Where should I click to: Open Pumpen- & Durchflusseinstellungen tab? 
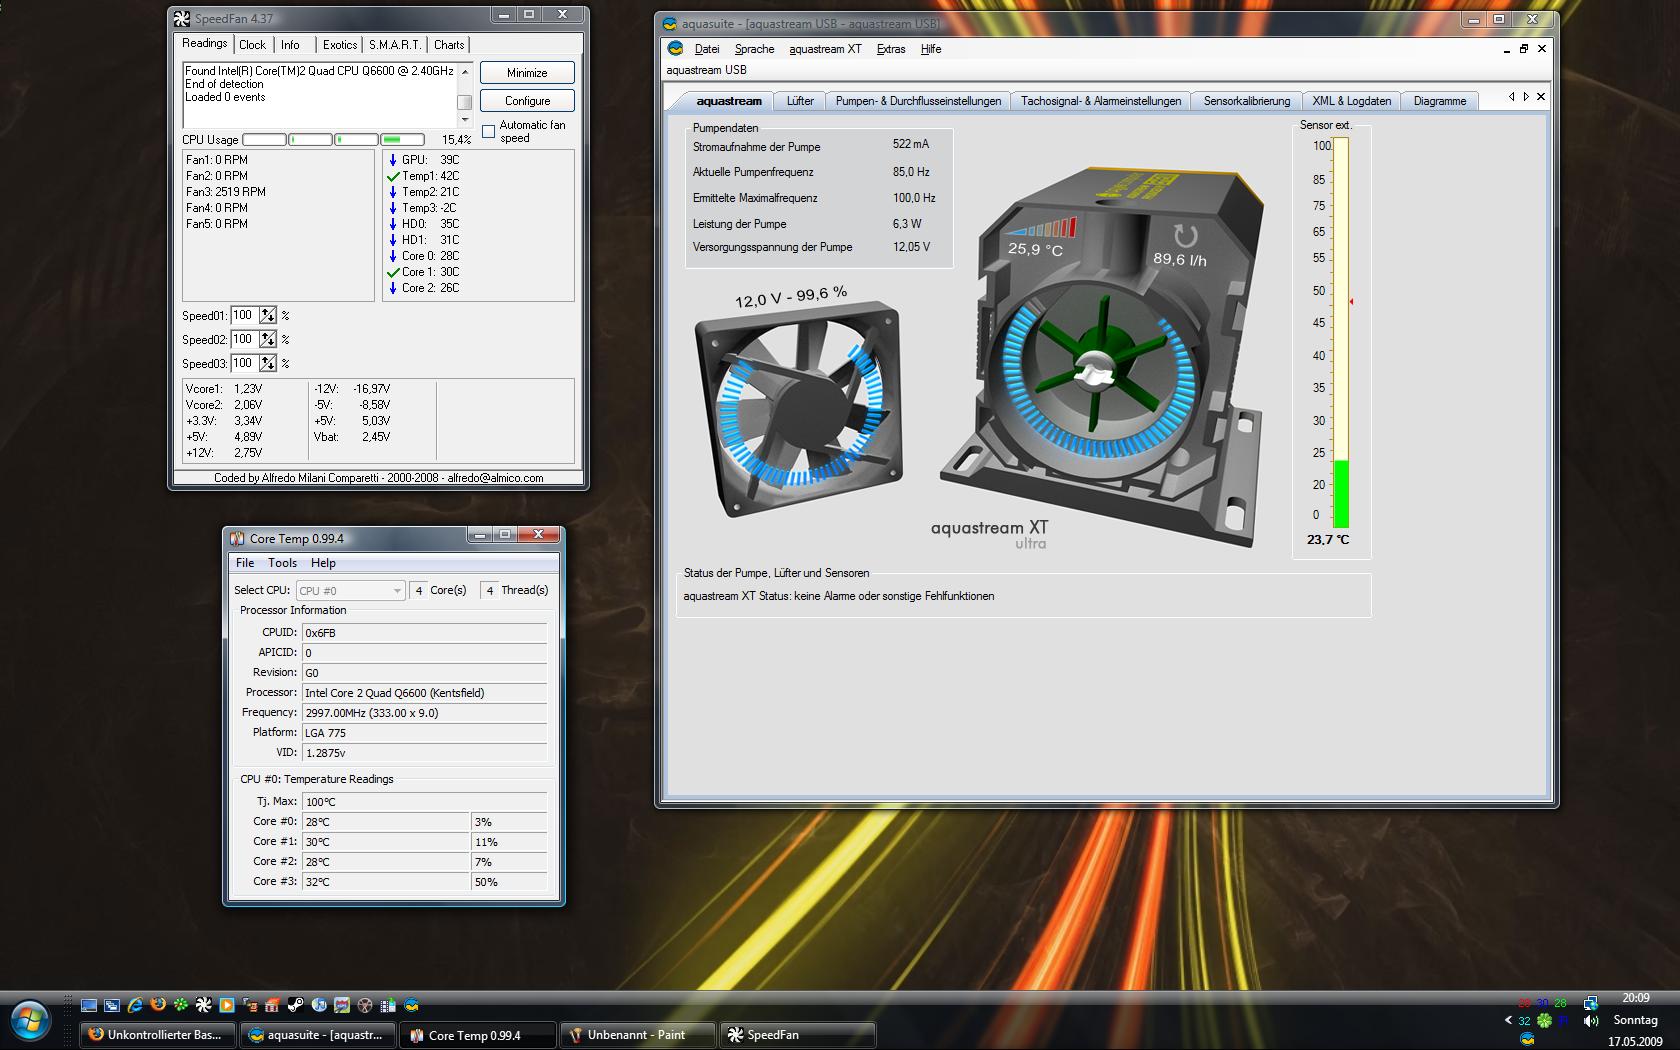tap(918, 101)
